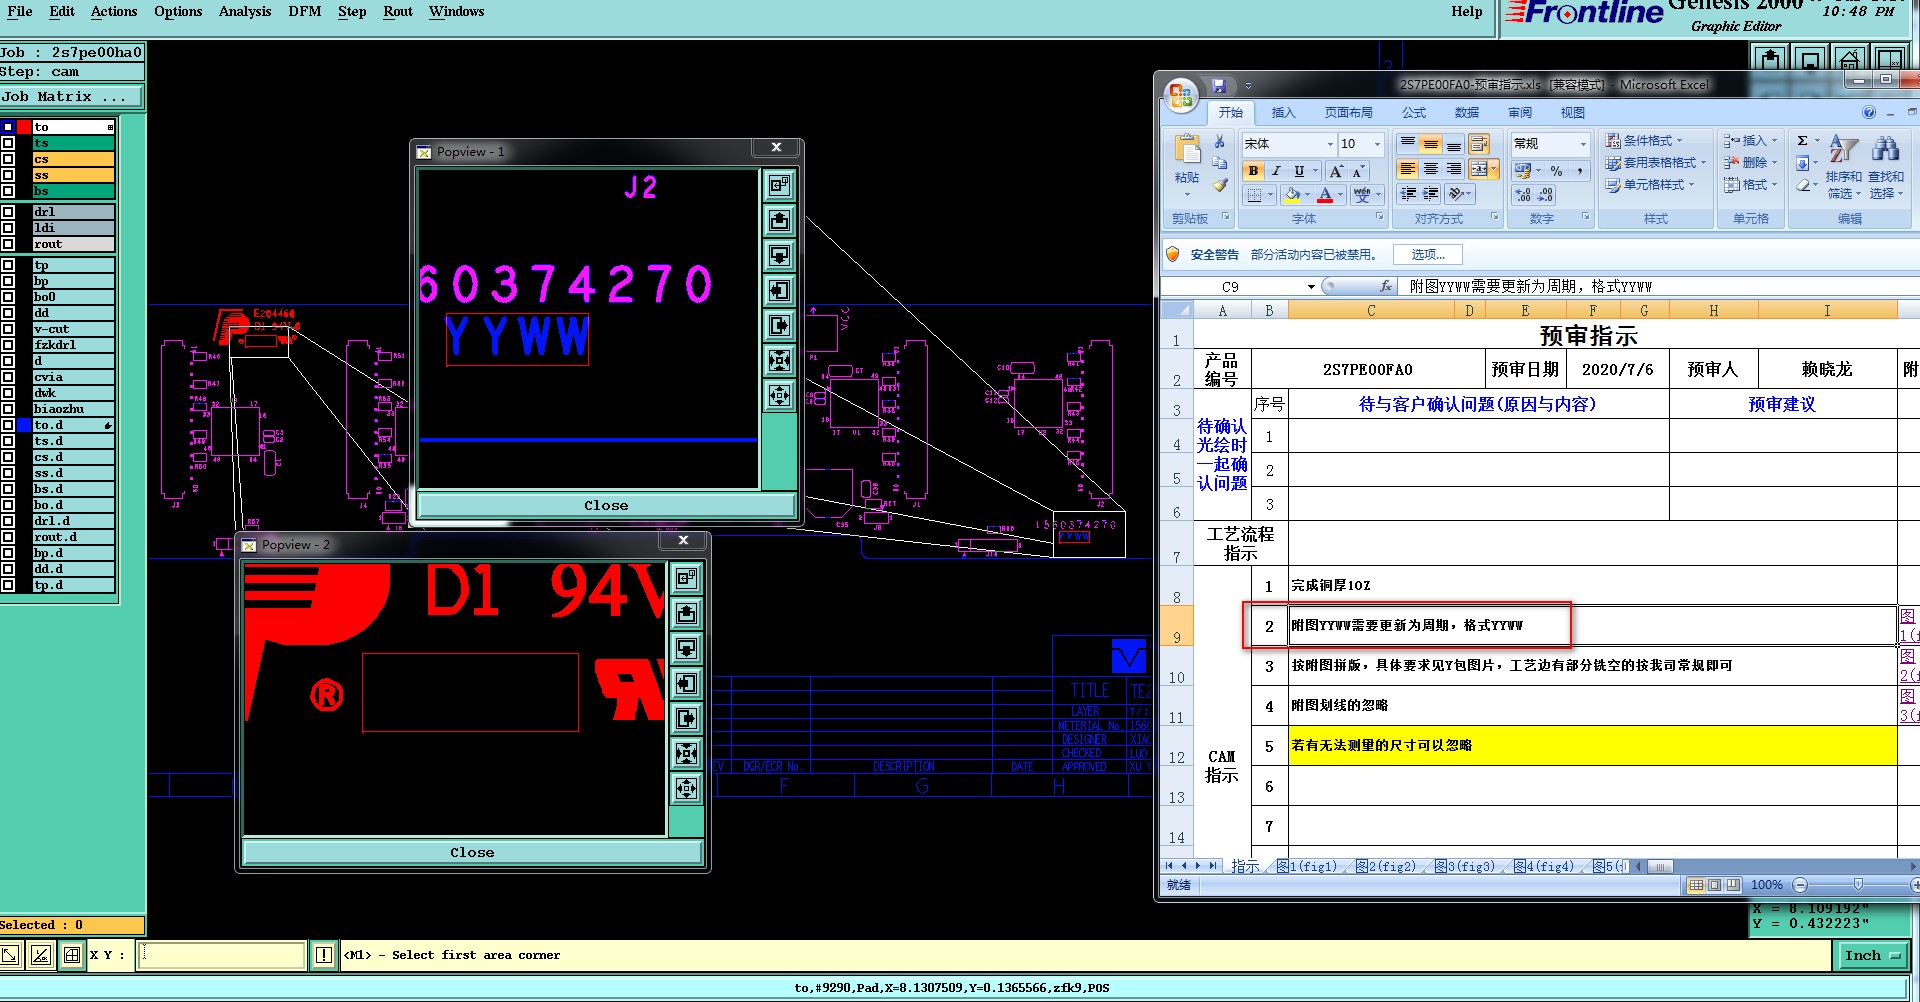
Task: Open the DFM menu
Action: [x=304, y=12]
